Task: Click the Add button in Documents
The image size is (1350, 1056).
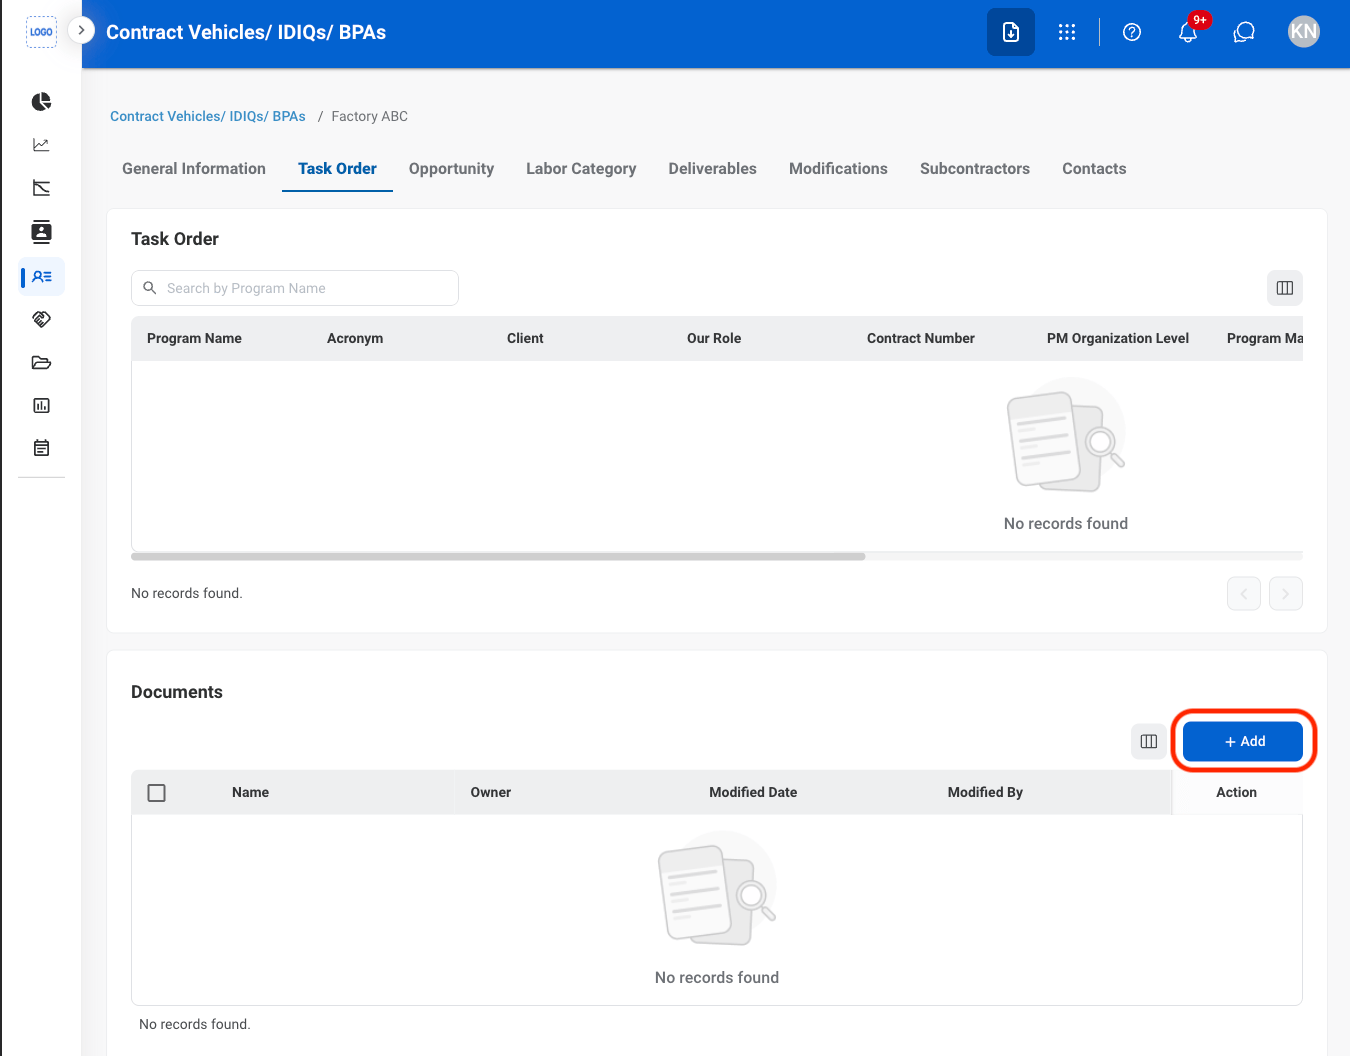Action: [1243, 741]
